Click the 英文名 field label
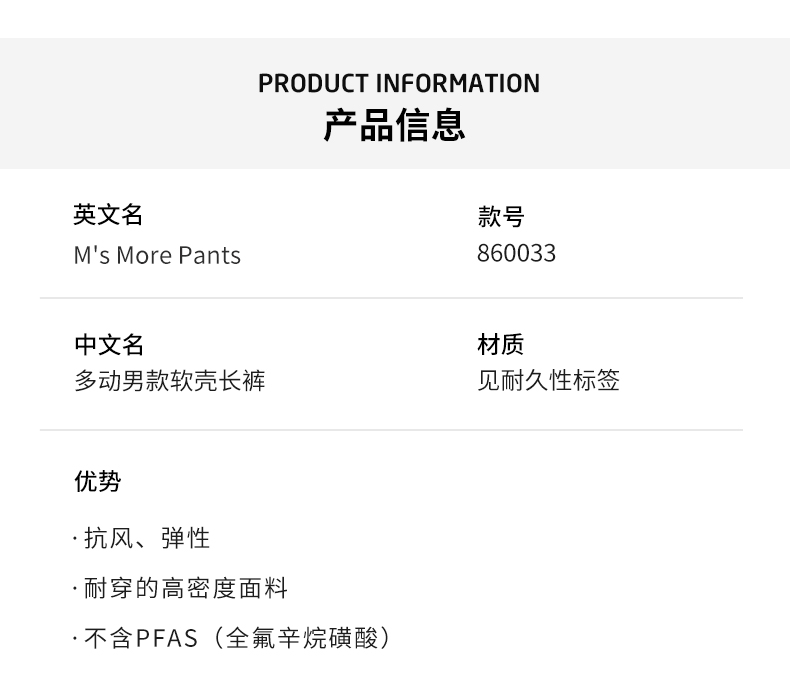The width and height of the screenshot is (790, 691). tap(108, 214)
